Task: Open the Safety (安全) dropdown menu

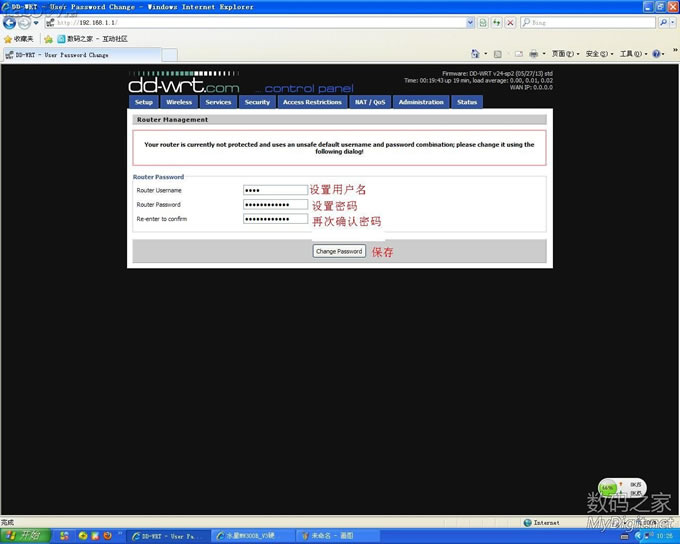Action: (597, 54)
